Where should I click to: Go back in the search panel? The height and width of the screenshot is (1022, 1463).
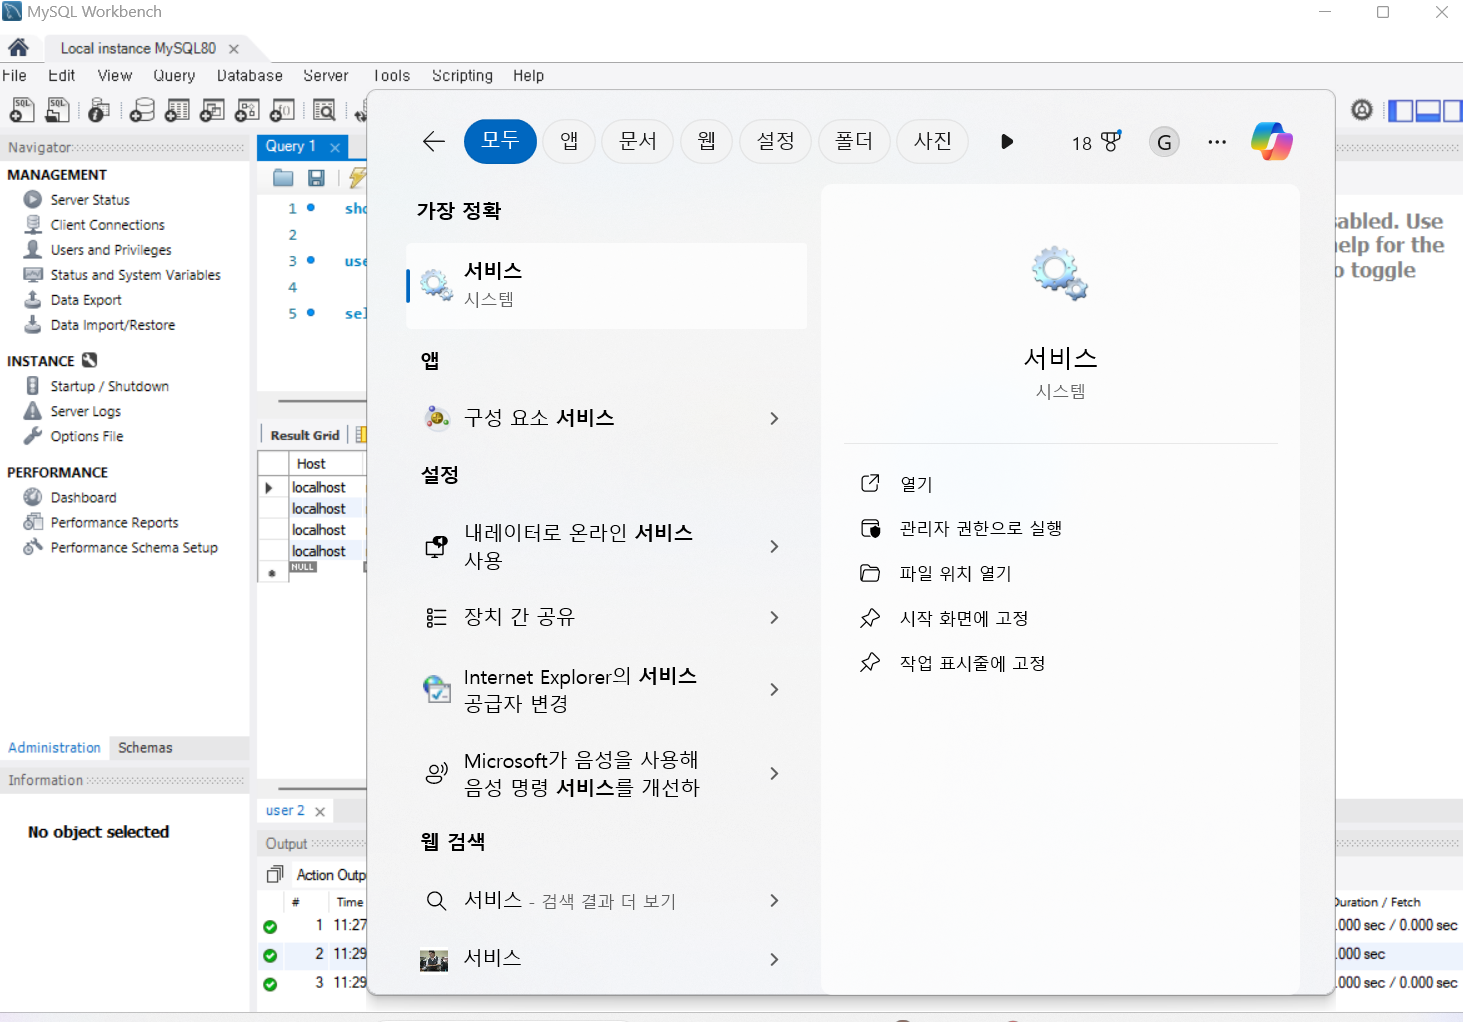pos(434,141)
